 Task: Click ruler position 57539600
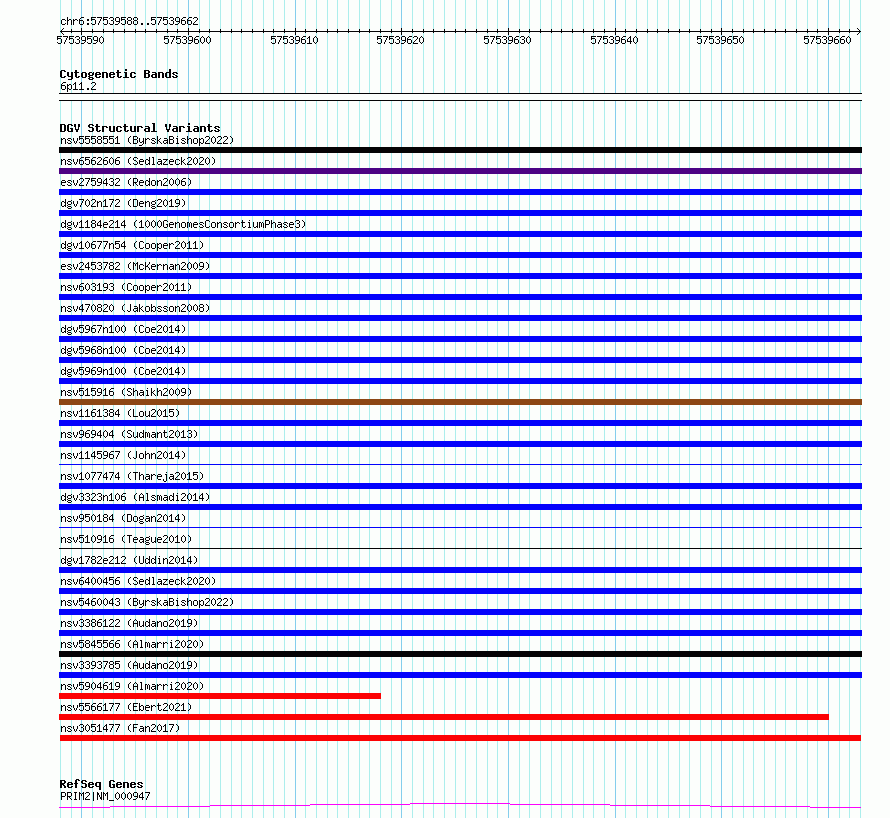pos(187,40)
